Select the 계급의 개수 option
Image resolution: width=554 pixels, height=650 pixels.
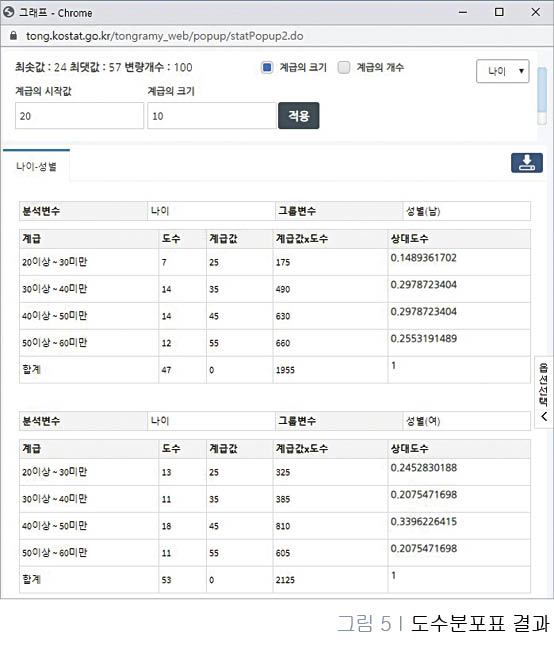[344, 67]
